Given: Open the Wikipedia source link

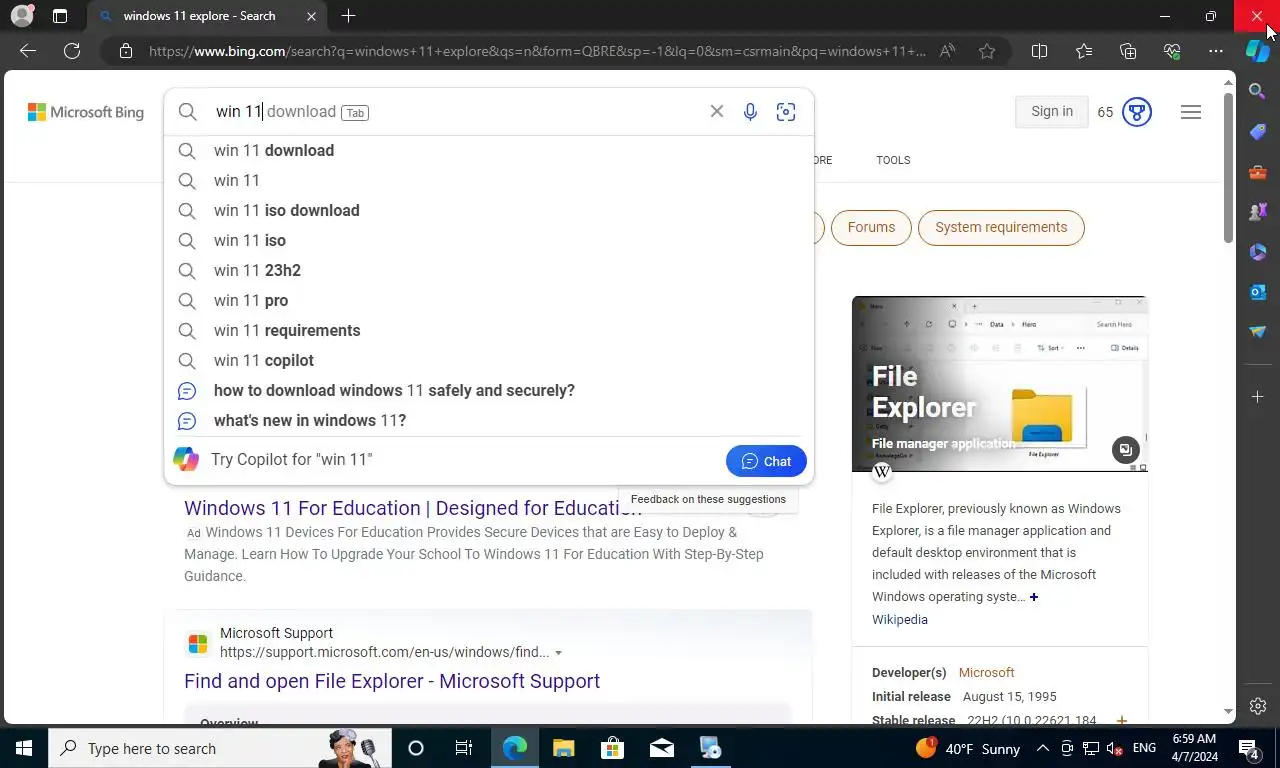Looking at the screenshot, I should [899, 619].
